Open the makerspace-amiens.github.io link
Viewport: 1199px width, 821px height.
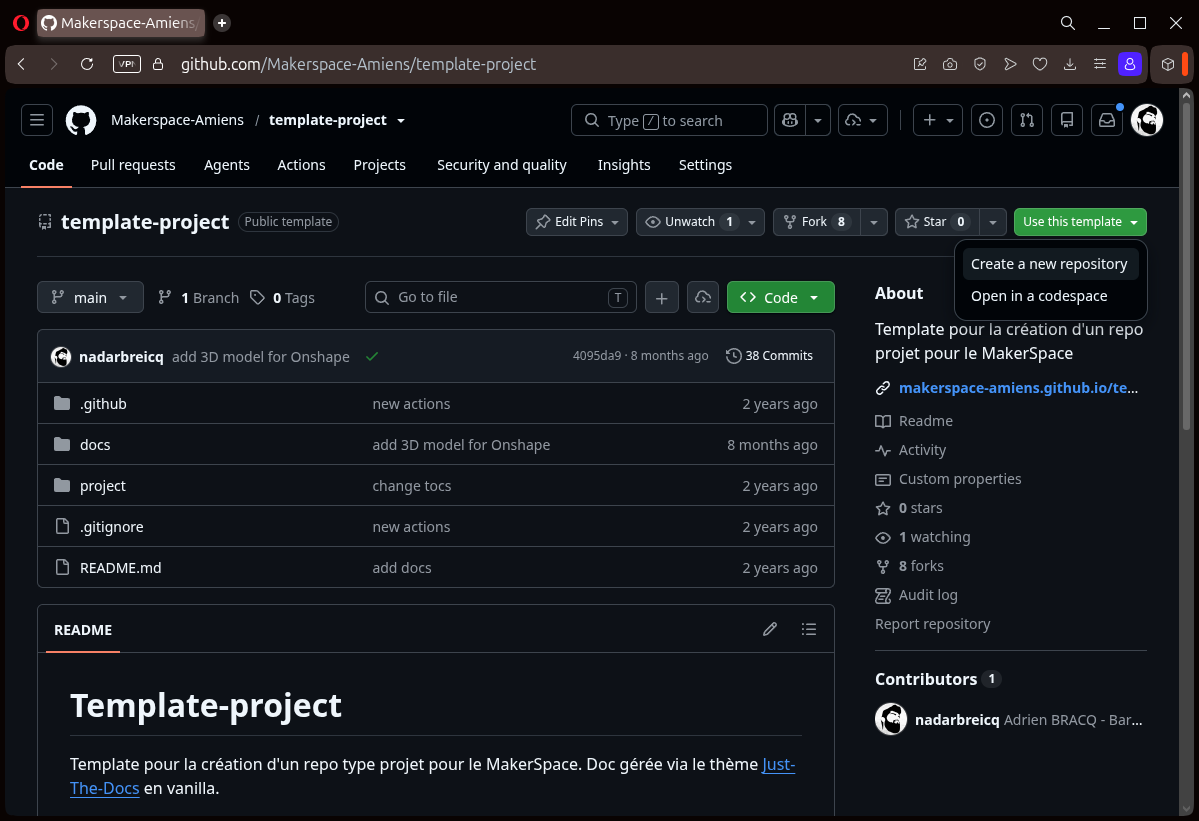tap(1018, 388)
